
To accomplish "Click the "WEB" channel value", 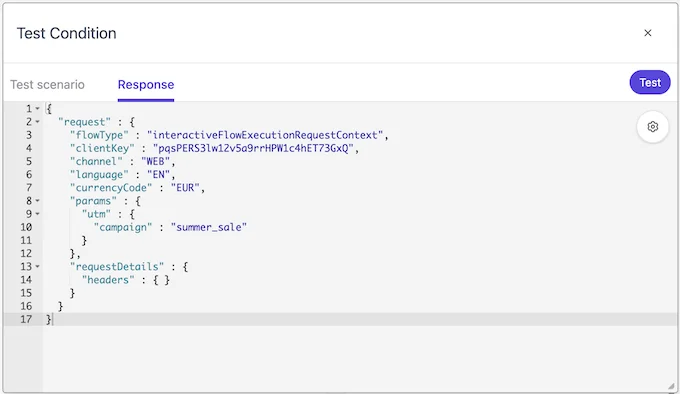I will (156, 162).
